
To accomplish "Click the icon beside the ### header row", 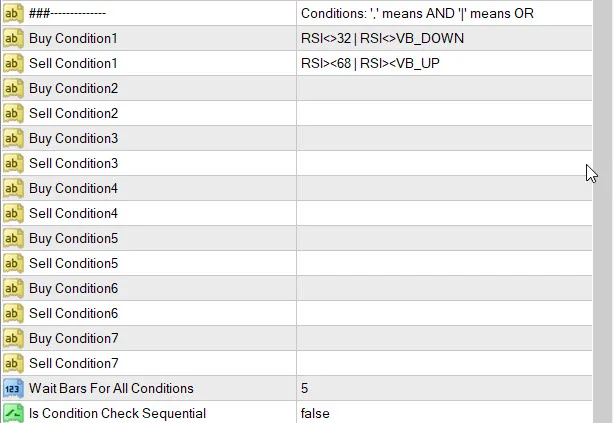I will (x=13, y=13).
